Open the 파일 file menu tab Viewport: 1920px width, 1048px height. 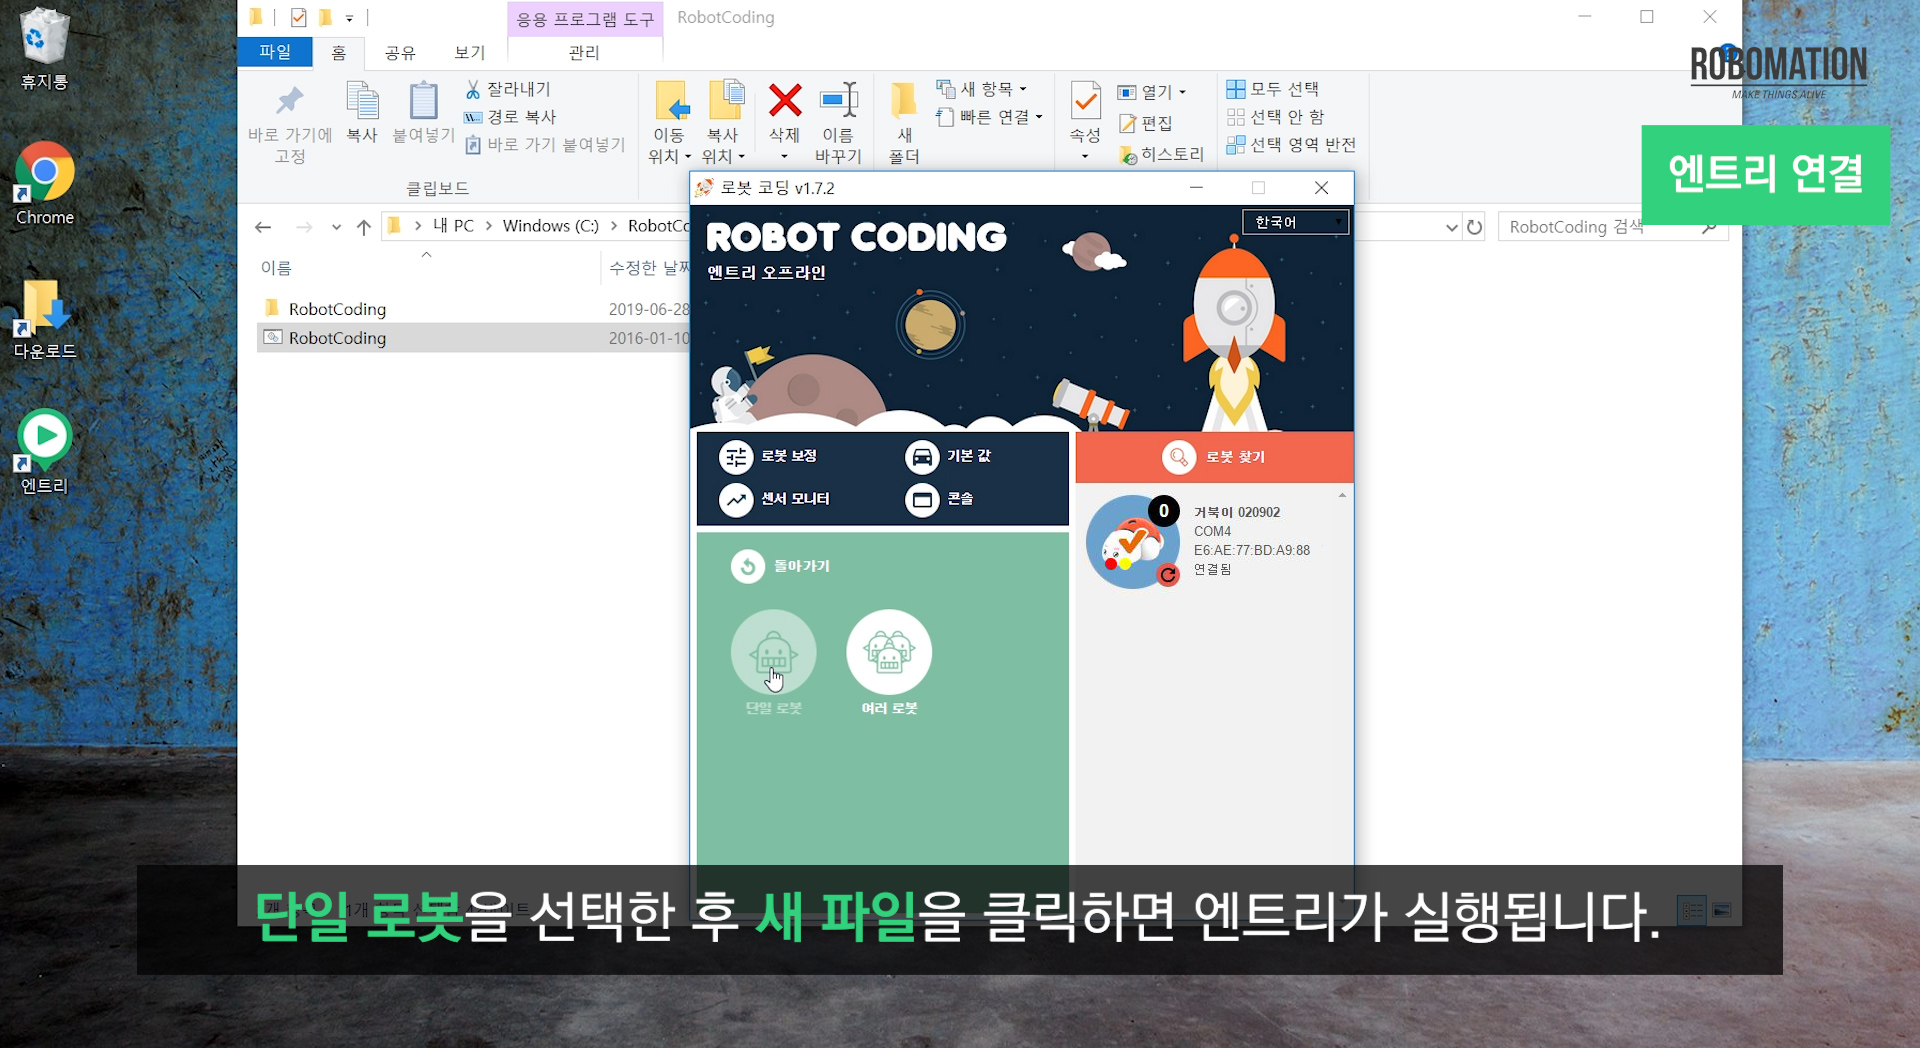pos(275,52)
